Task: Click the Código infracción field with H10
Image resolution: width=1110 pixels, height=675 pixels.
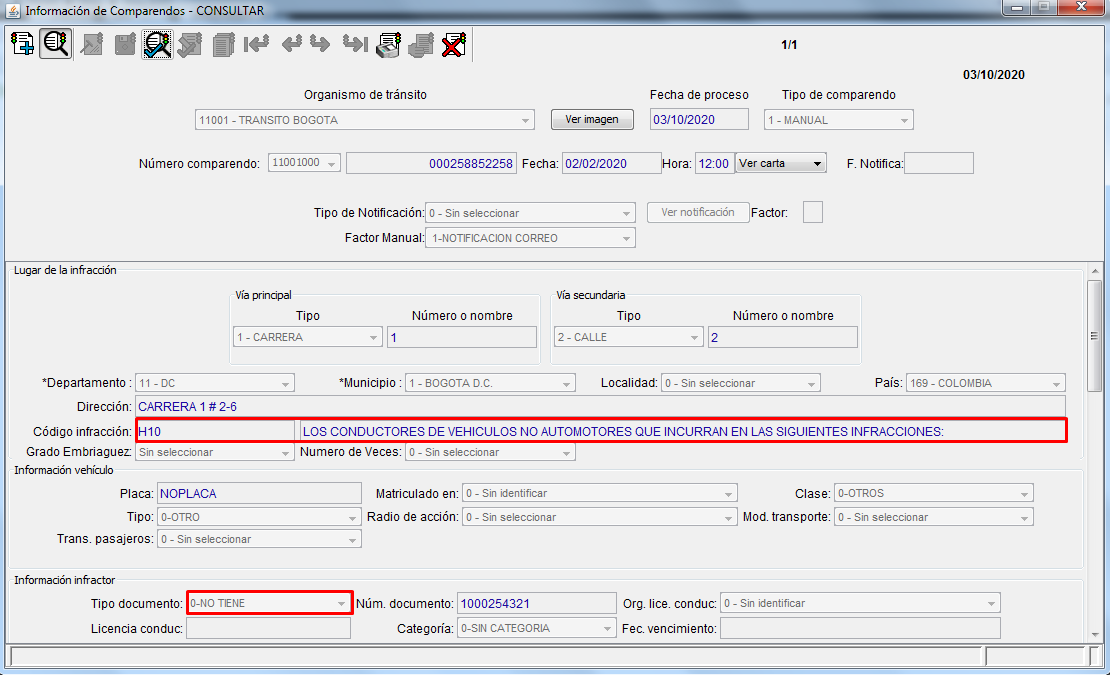Action: coord(215,431)
